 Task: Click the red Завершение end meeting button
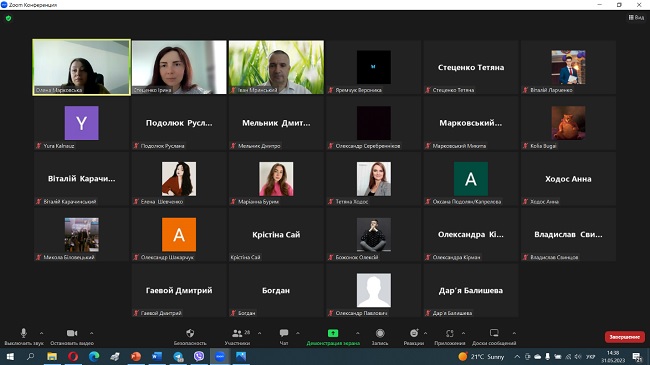pyautogui.click(x=625, y=337)
